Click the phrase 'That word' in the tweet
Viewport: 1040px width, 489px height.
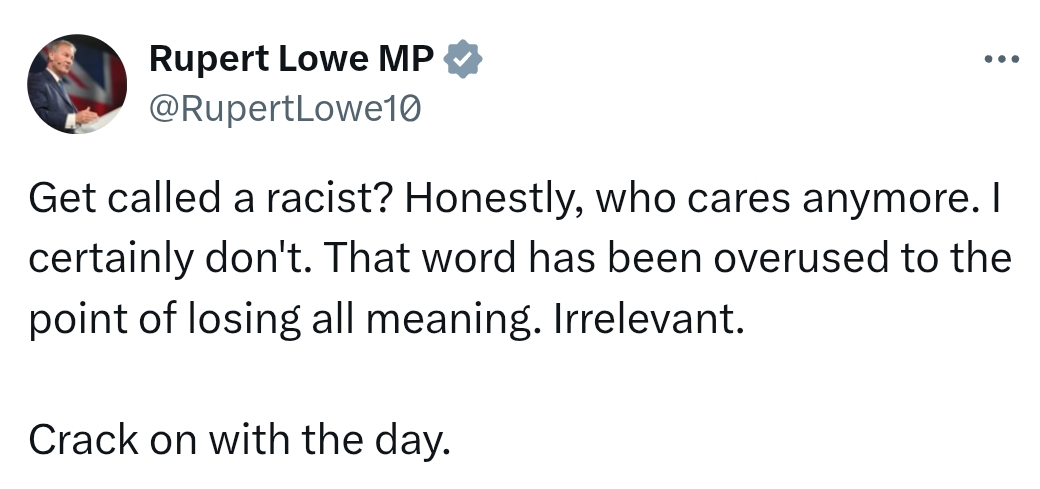tap(420, 259)
